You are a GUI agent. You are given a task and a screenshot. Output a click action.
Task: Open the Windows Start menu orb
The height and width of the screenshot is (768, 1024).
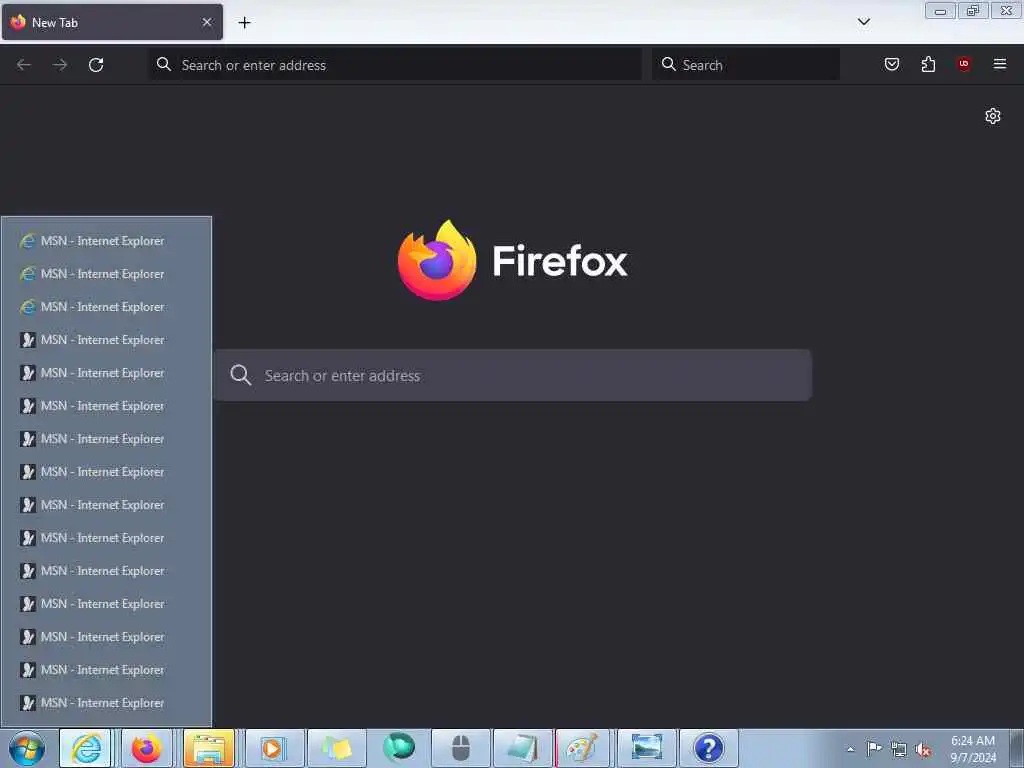(x=27, y=748)
